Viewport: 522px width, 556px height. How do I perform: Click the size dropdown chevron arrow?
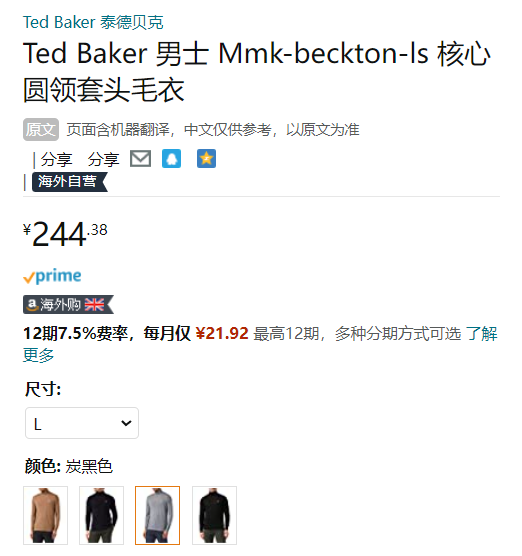tap(126, 423)
